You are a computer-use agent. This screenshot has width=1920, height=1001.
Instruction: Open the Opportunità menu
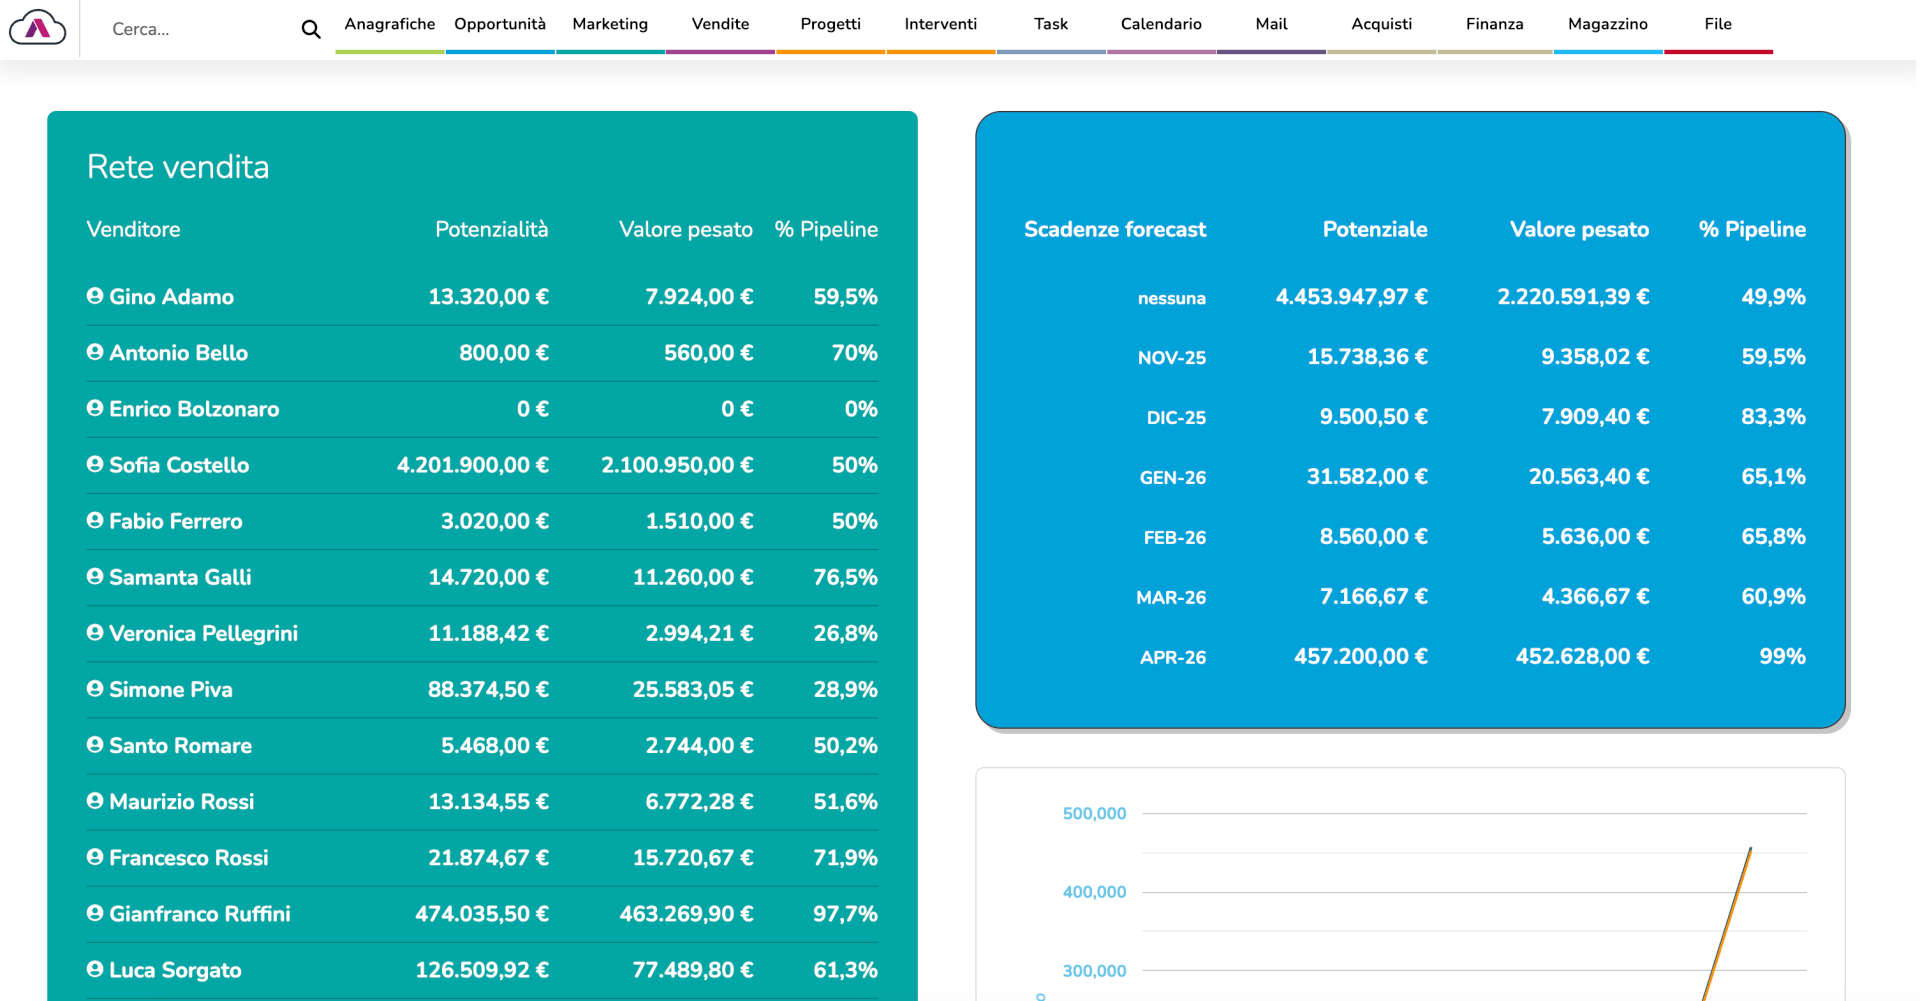click(500, 25)
